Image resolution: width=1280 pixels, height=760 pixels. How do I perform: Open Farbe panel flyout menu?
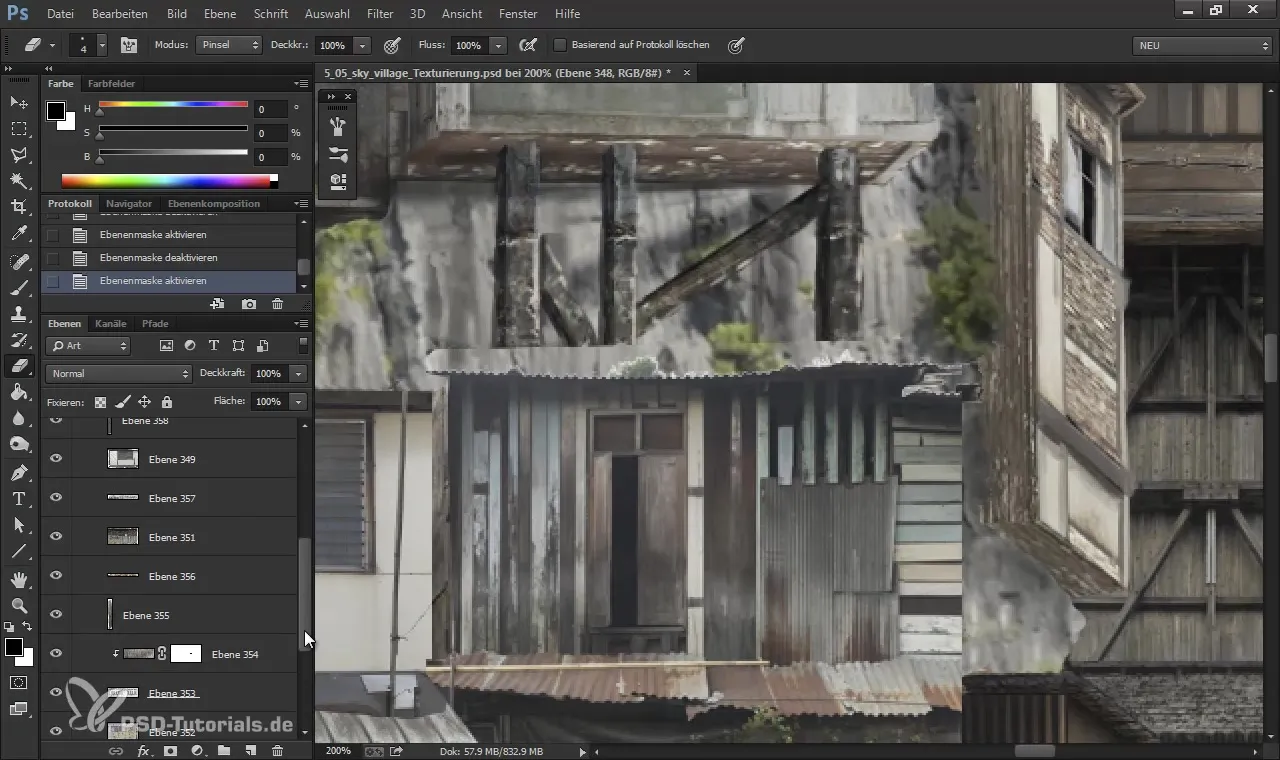[302, 84]
